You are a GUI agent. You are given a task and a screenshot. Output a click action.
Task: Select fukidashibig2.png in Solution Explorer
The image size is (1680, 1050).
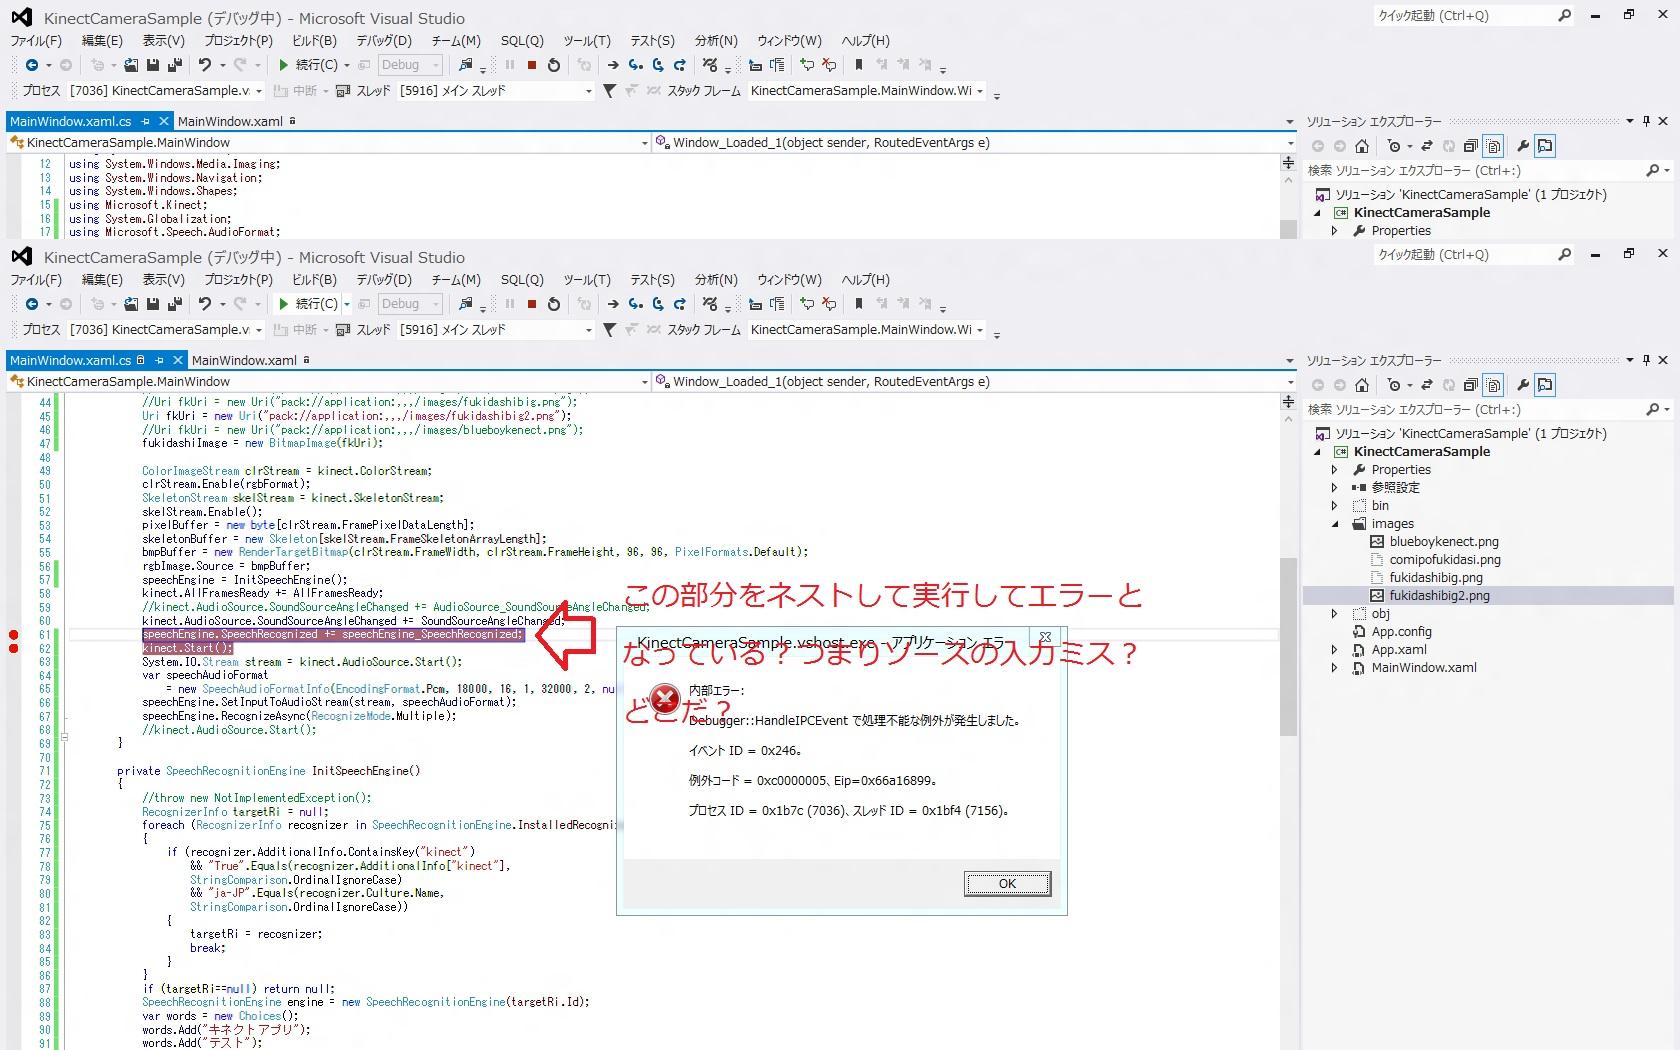pos(1439,596)
